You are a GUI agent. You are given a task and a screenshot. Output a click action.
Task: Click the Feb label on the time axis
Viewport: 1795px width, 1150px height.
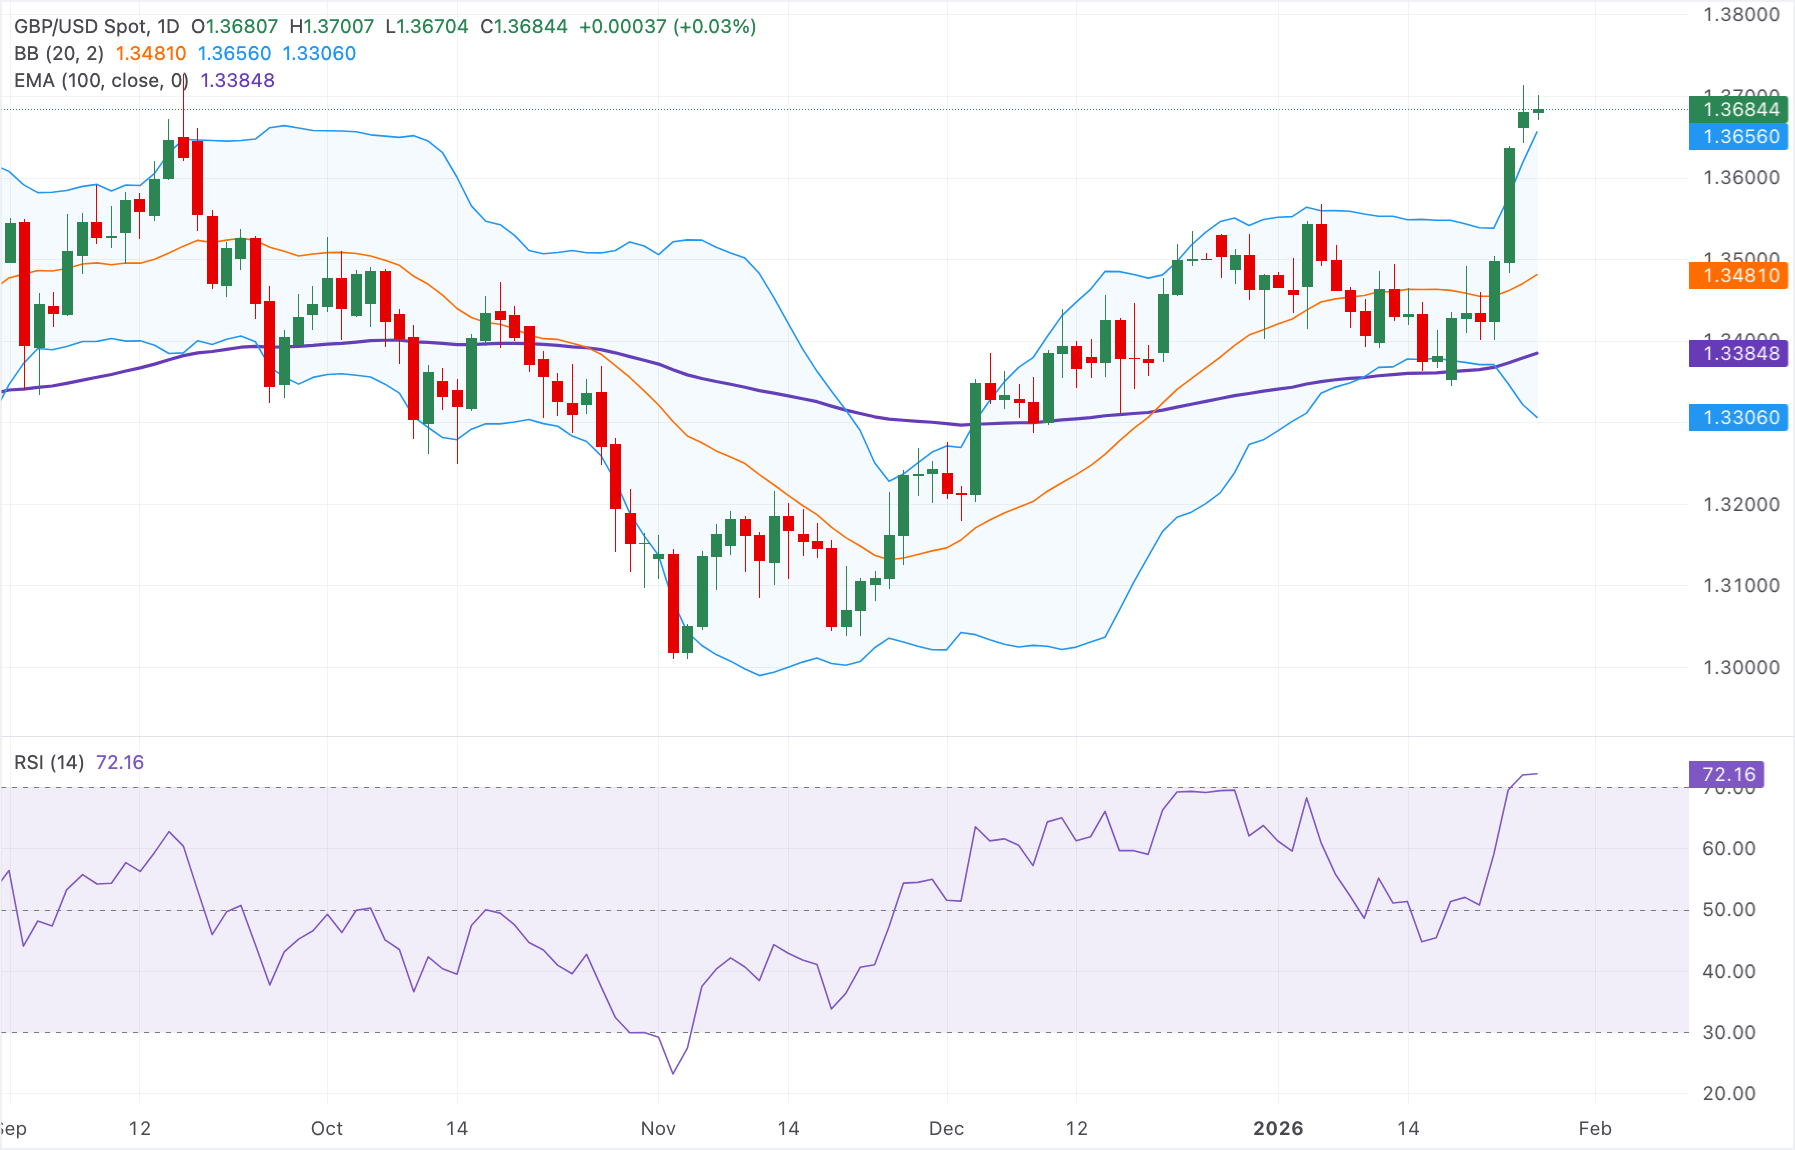click(x=1596, y=1128)
